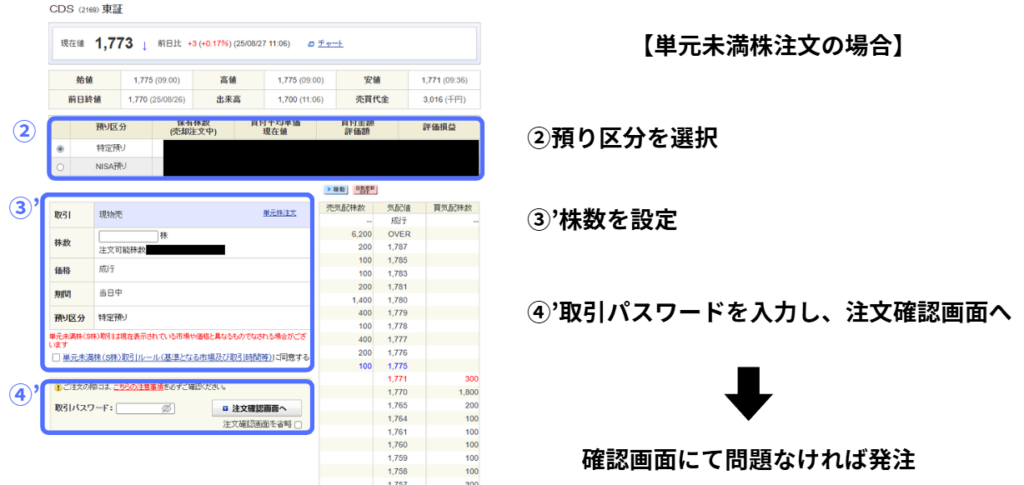1024x485 pixels.
Task: Select red price 1,771 in the order book
Action: point(398,379)
